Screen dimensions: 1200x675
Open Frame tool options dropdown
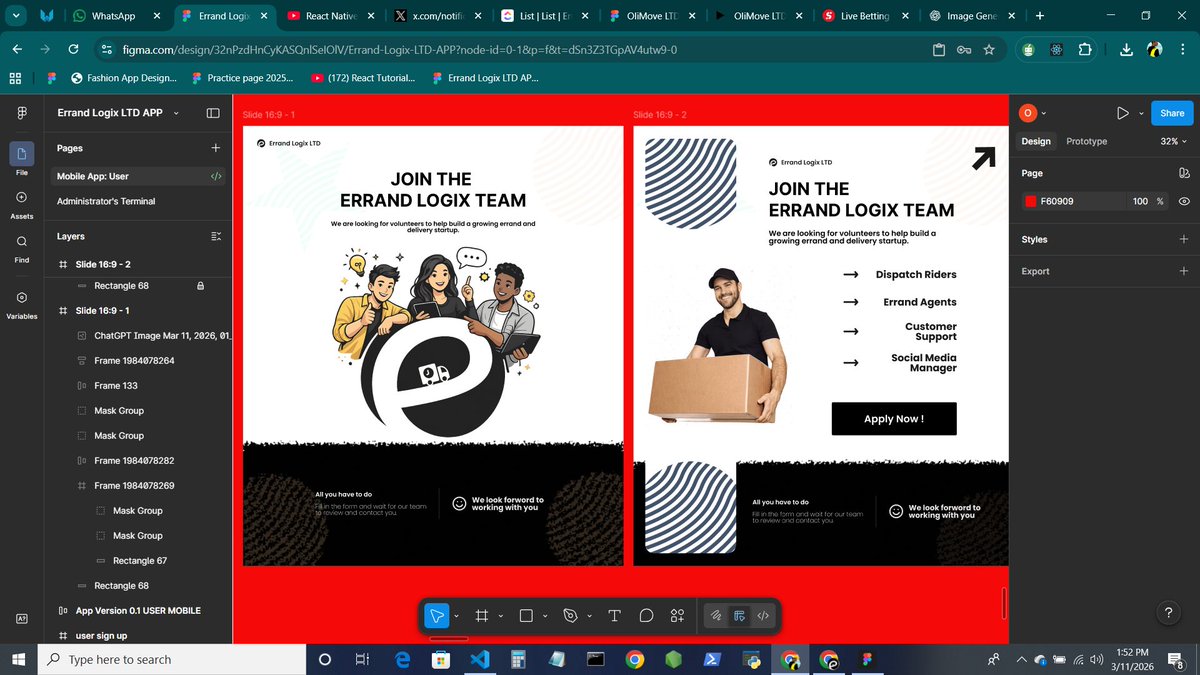[500, 616]
